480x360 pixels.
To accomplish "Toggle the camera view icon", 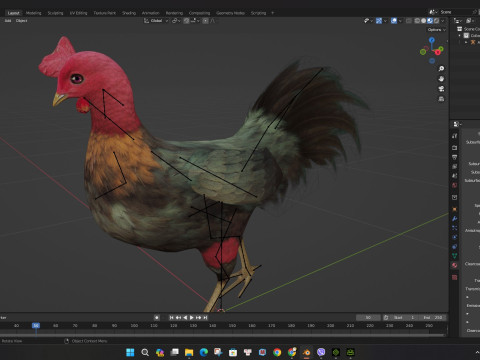I will [441, 89].
